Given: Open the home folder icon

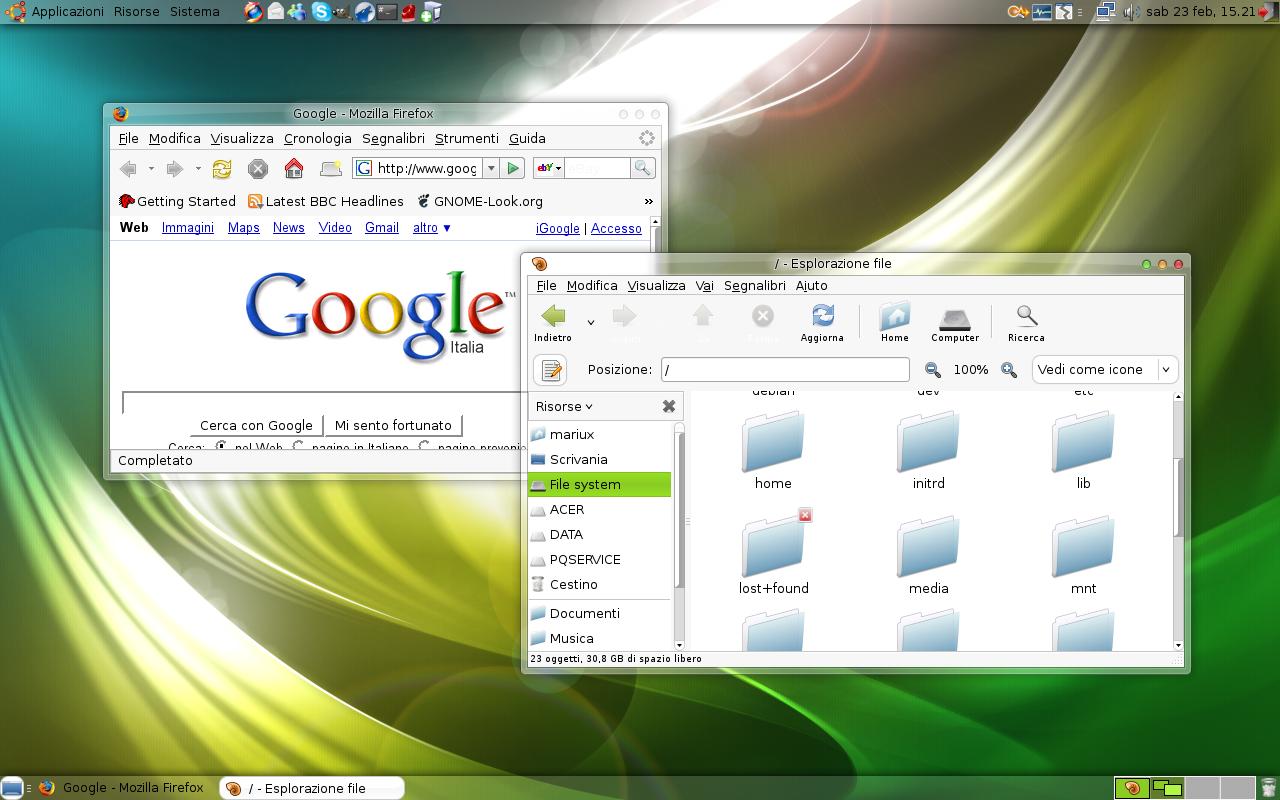Looking at the screenshot, I should tap(773, 442).
